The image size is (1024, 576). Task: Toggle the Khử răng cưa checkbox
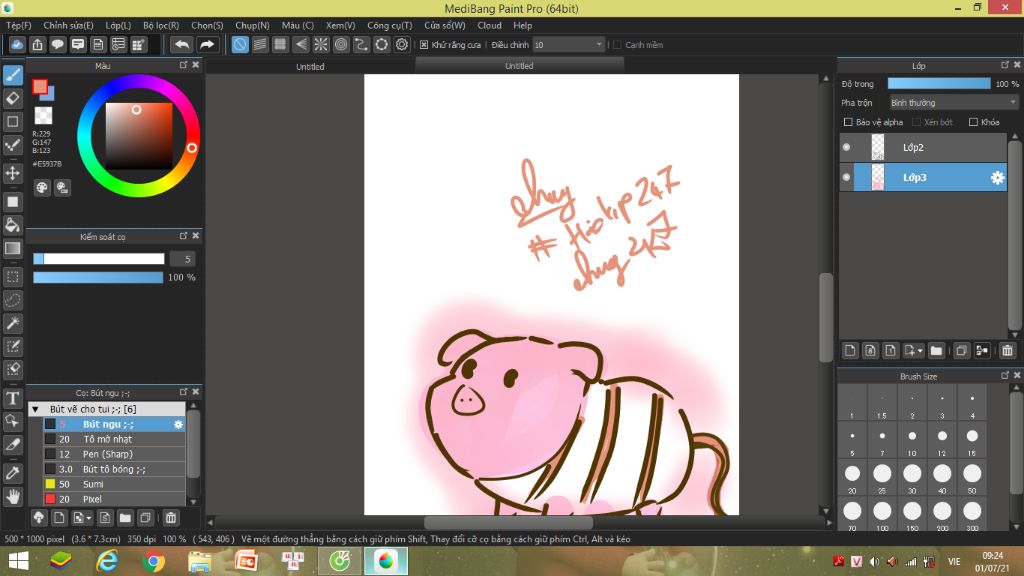(424, 45)
